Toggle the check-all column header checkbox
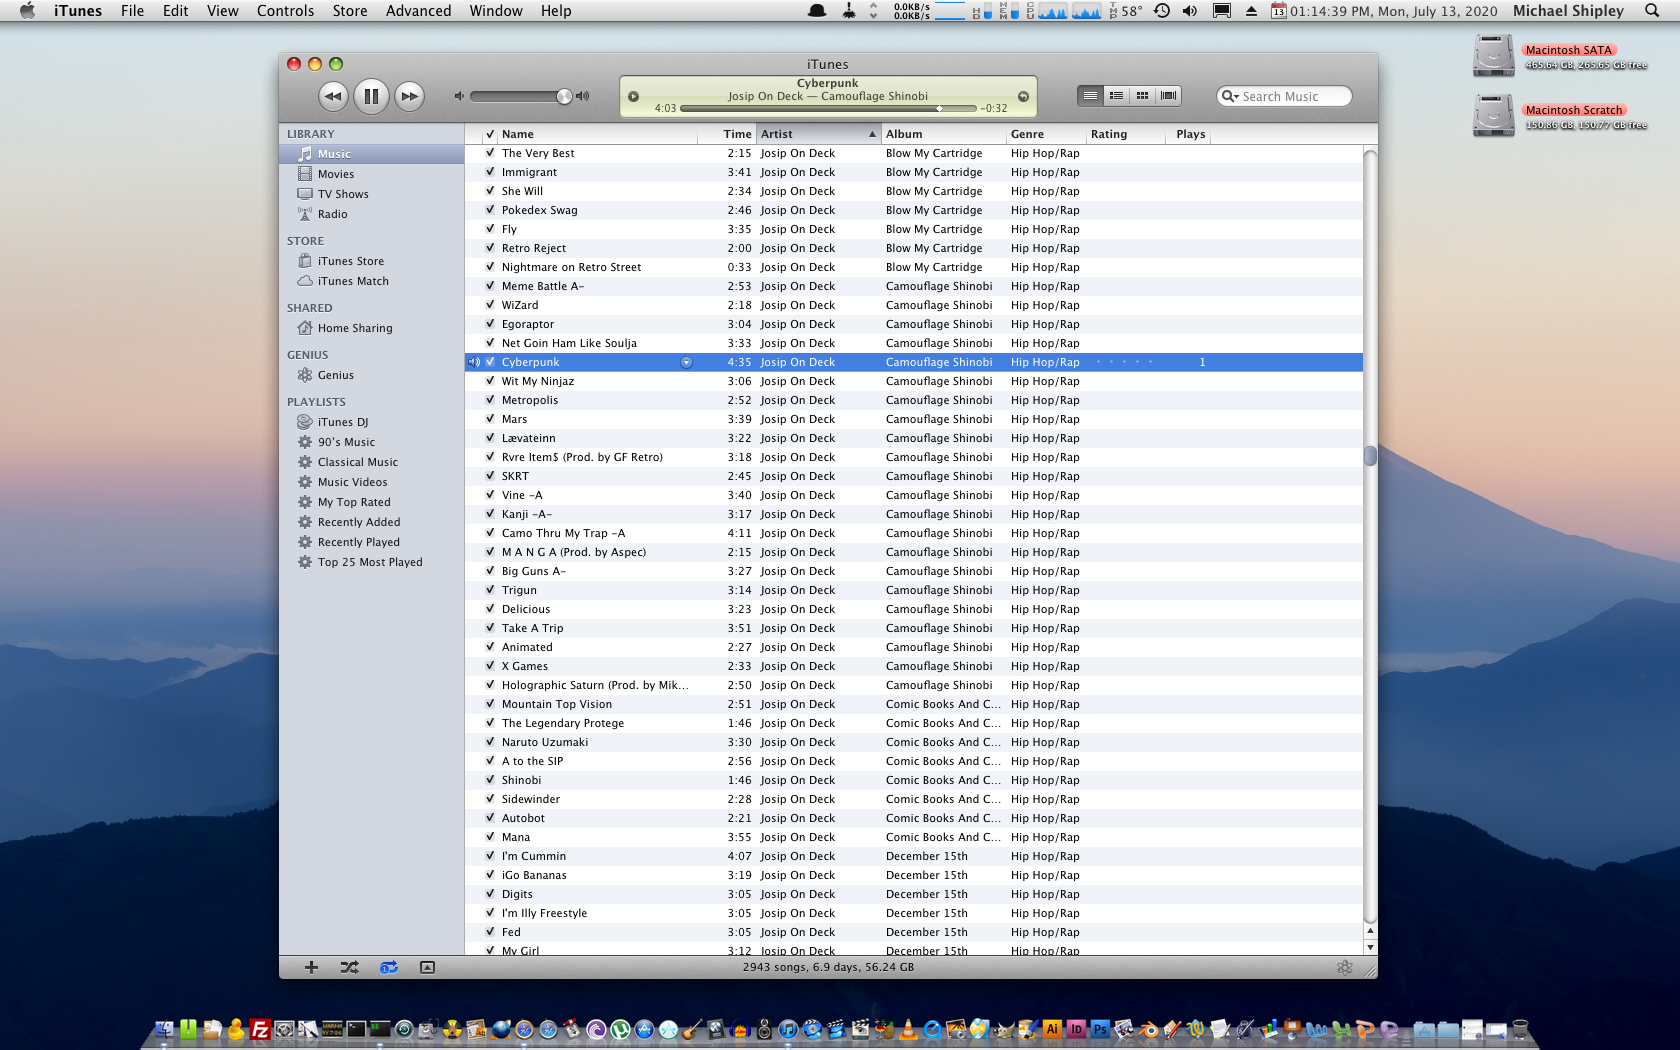Screen dimensions: 1680x1050 pyautogui.click(x=490, y=134)
